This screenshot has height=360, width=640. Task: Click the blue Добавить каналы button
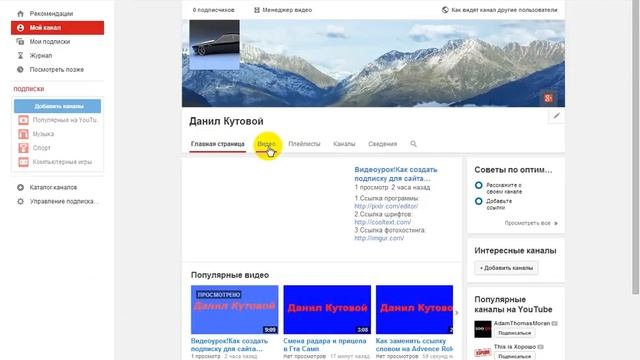click(x=58, y=106)
